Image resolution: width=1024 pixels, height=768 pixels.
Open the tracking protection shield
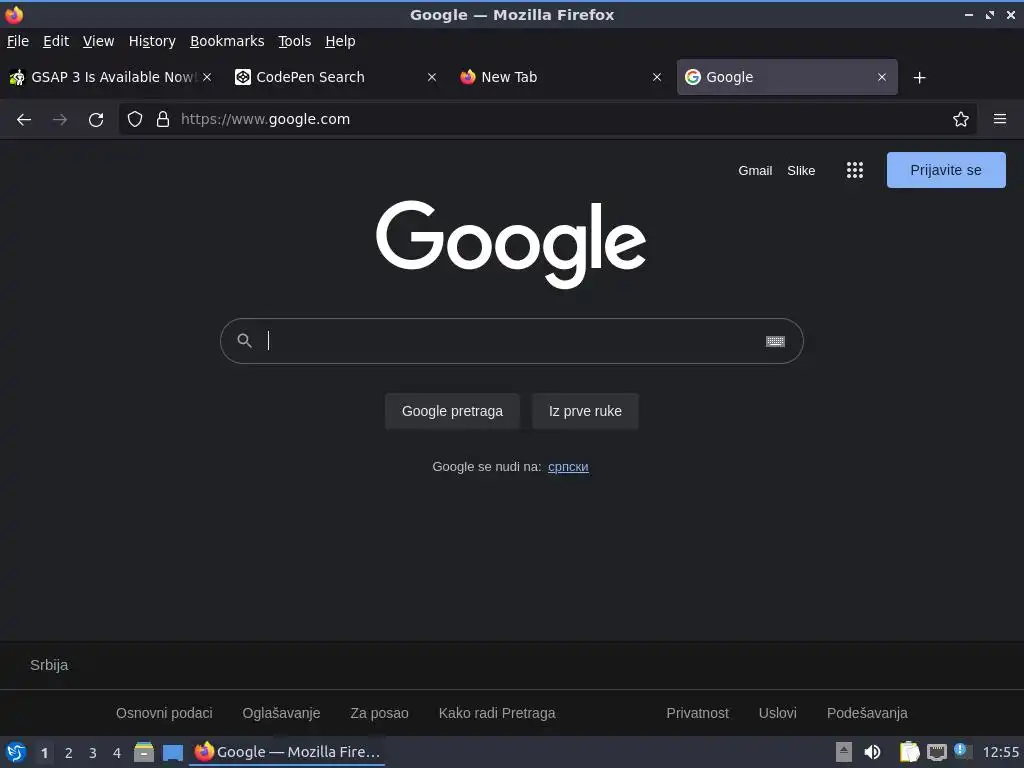point(135,119)
